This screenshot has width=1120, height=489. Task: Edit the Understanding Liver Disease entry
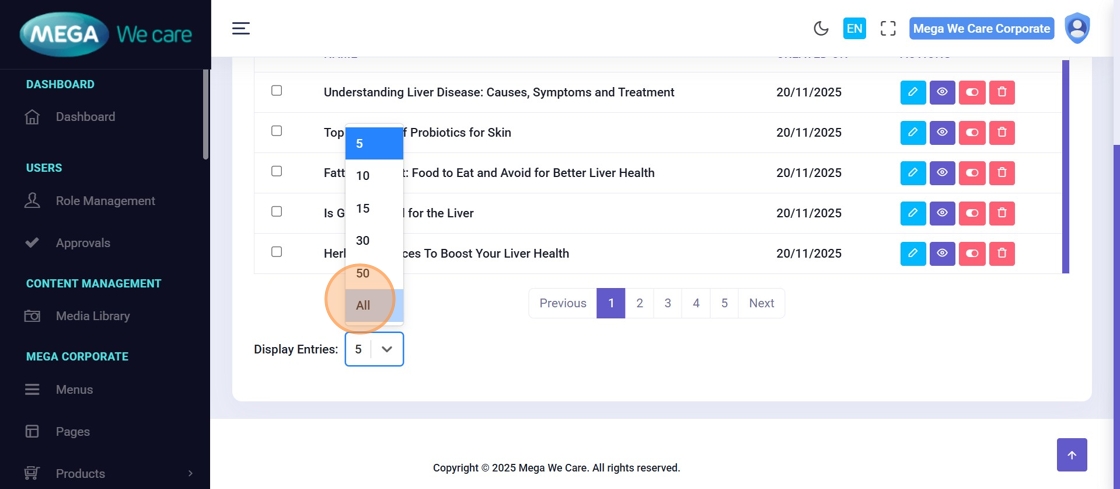[x=913, y=92]
